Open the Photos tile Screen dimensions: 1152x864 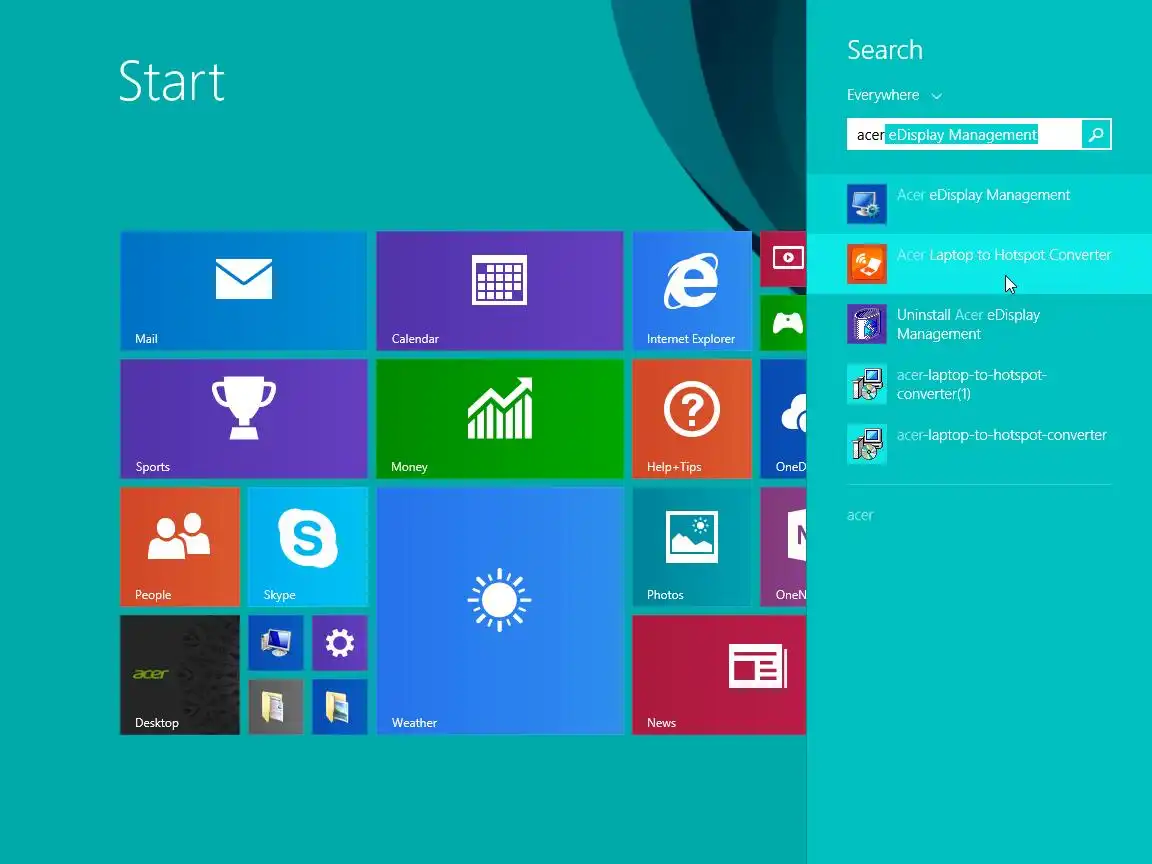692,547
